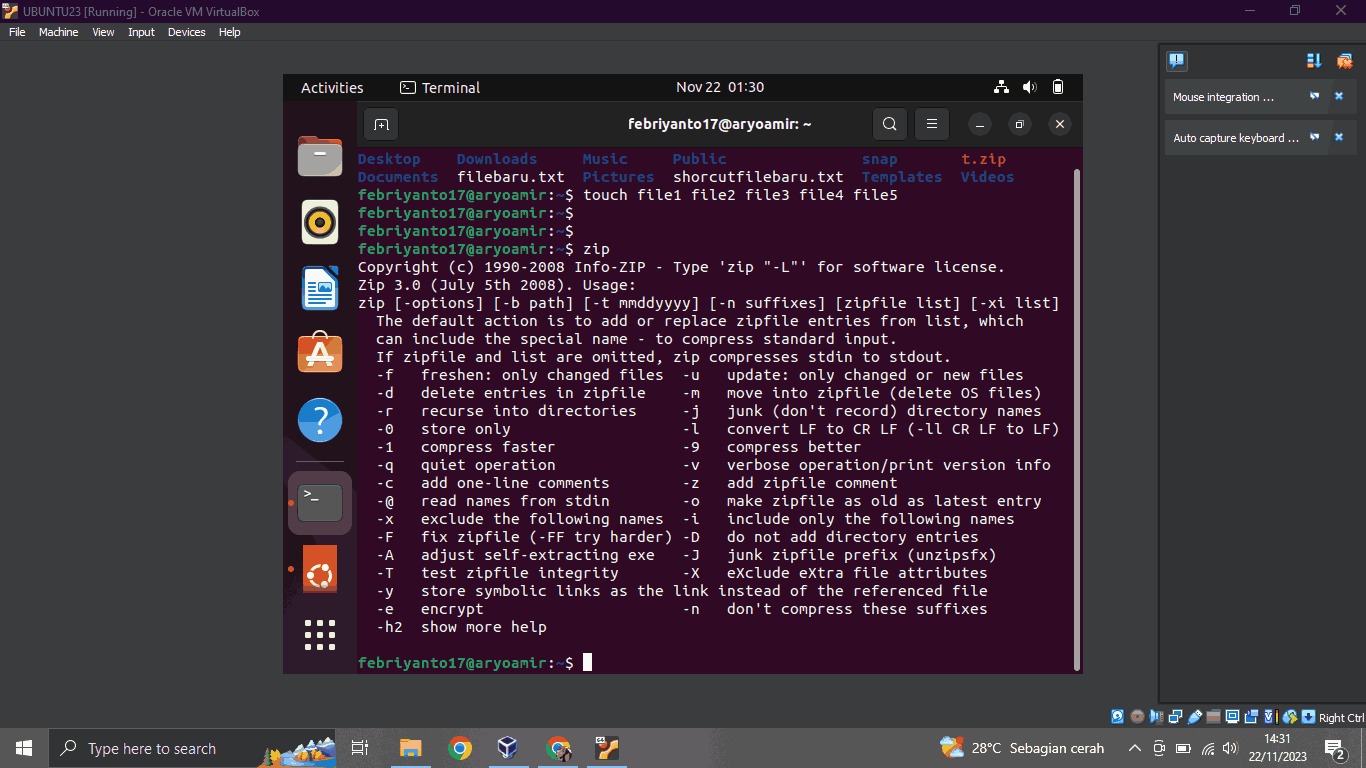This screenshot has height=768, width=1366.
Task: Show Applications grid in Ubuntu dock
Action: pos(320,635)
